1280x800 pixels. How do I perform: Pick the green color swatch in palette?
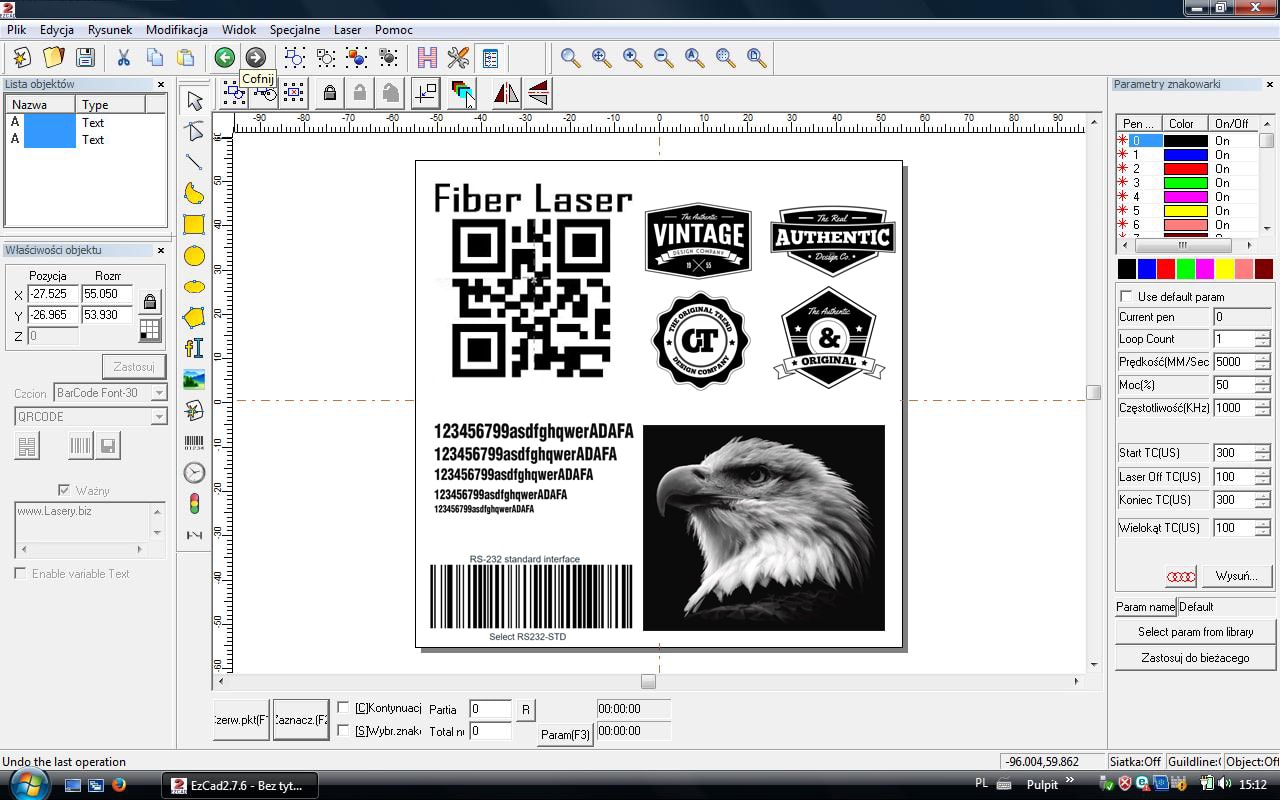[1185, 269]
